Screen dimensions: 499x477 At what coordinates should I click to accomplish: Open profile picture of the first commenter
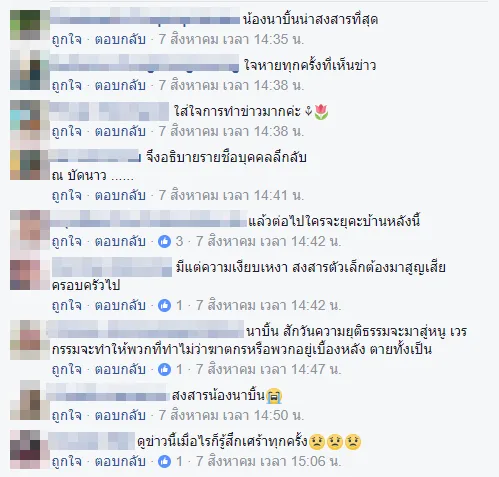tap(25, 25)
